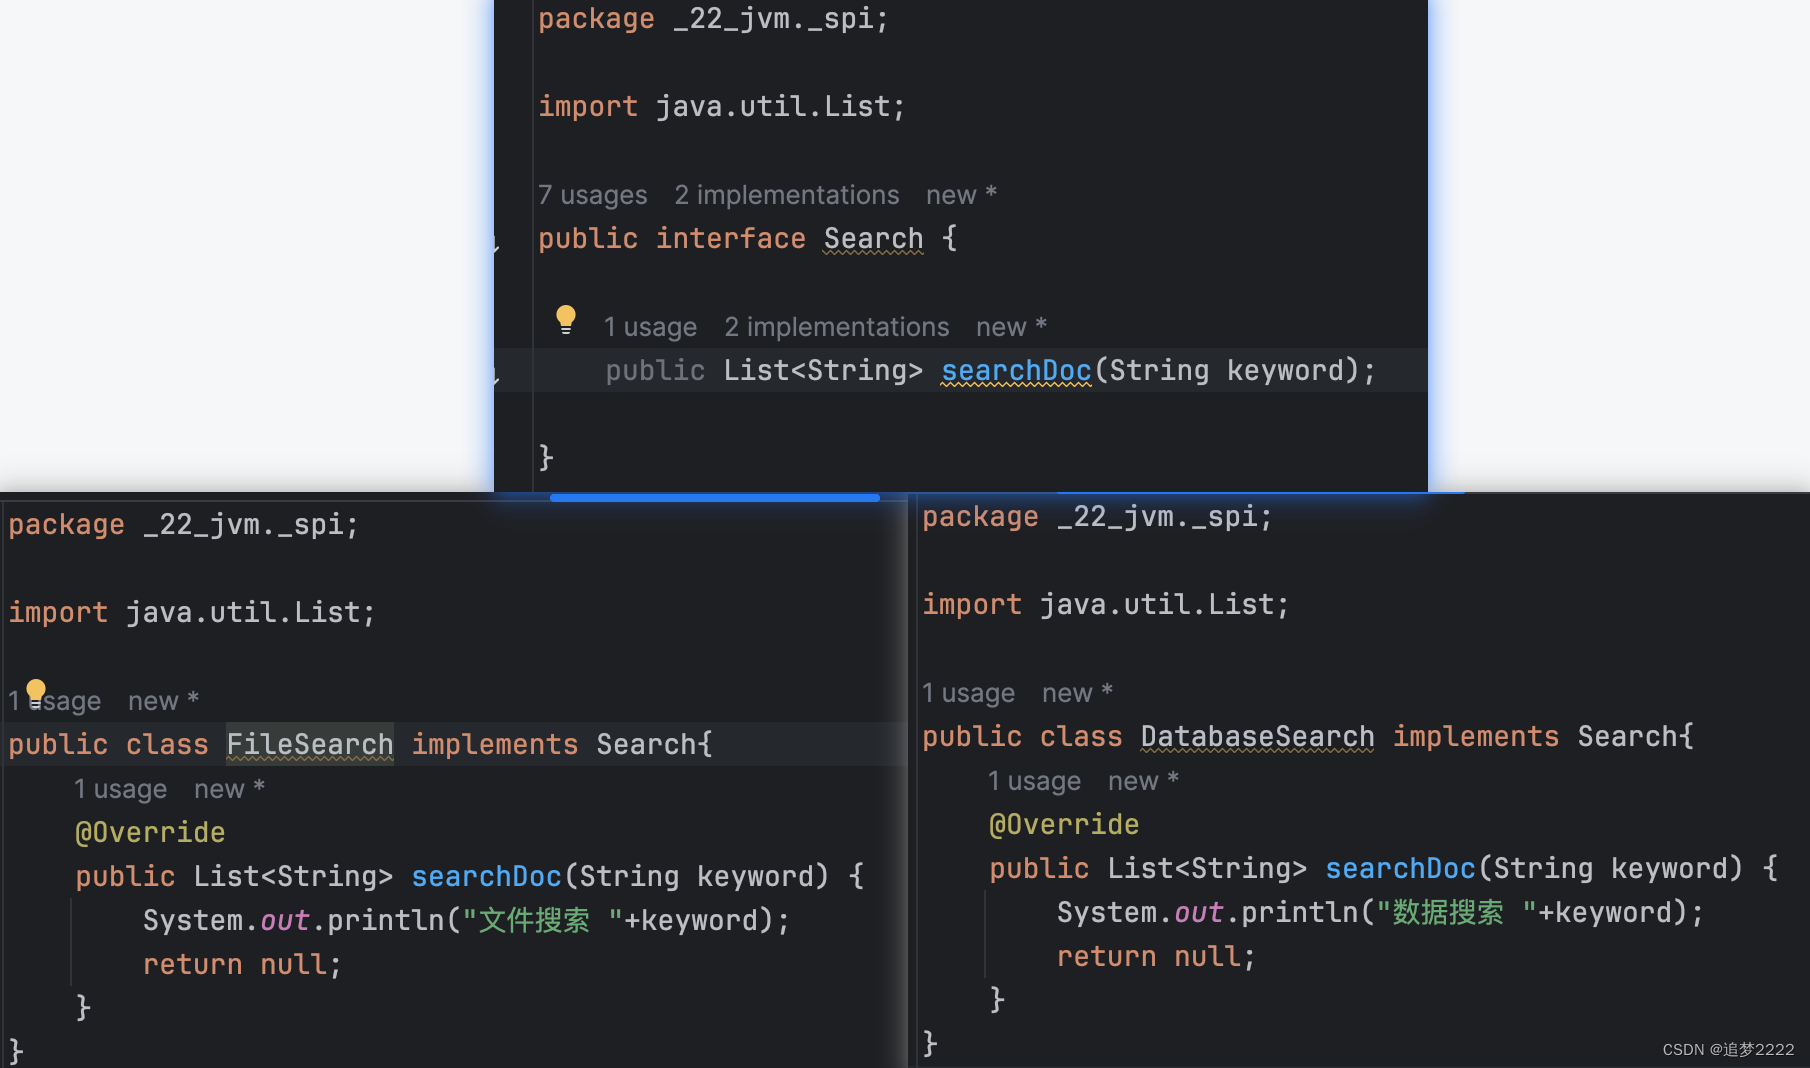Click 'new *' hint above DatabaseSearch class

point(1078,693)
